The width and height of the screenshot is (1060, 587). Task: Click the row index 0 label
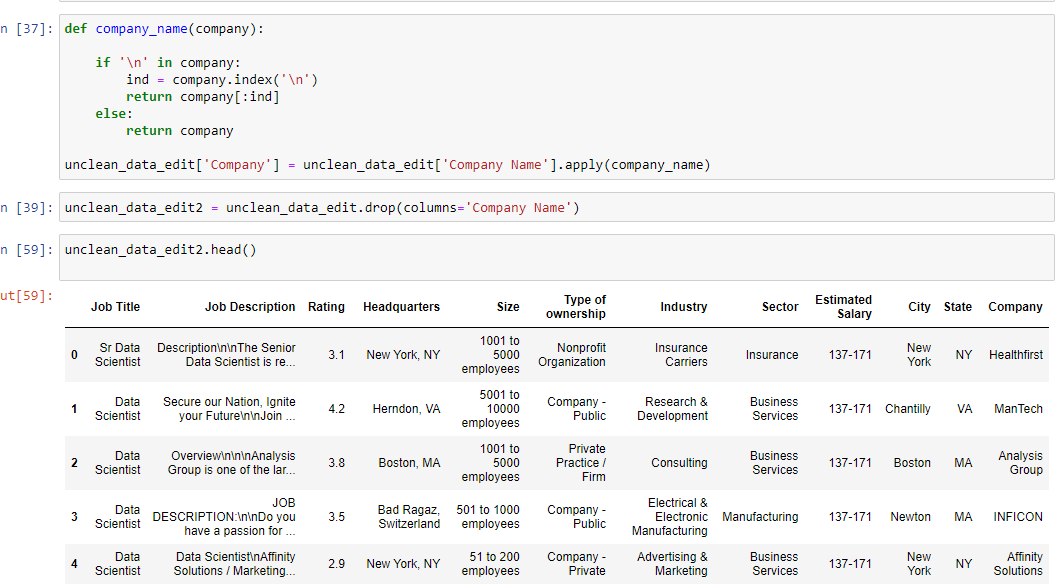(x=74, y=354)
